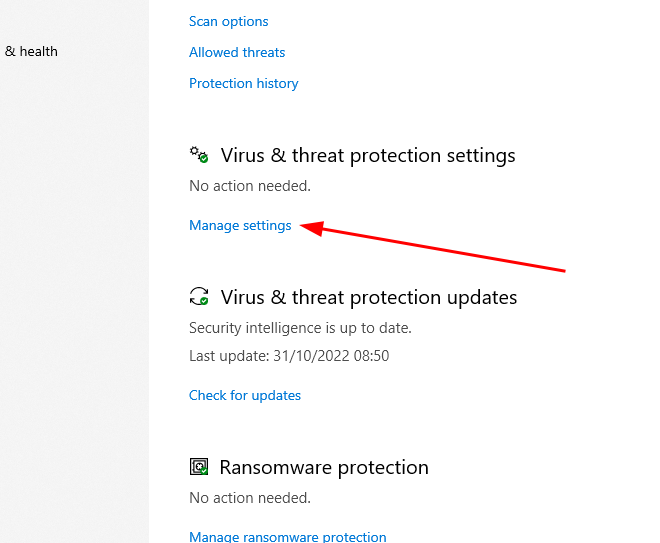Viewport: 660px width, 543px height.
Task: Click the Ransomware protection heading
Action: coord(324,467)
